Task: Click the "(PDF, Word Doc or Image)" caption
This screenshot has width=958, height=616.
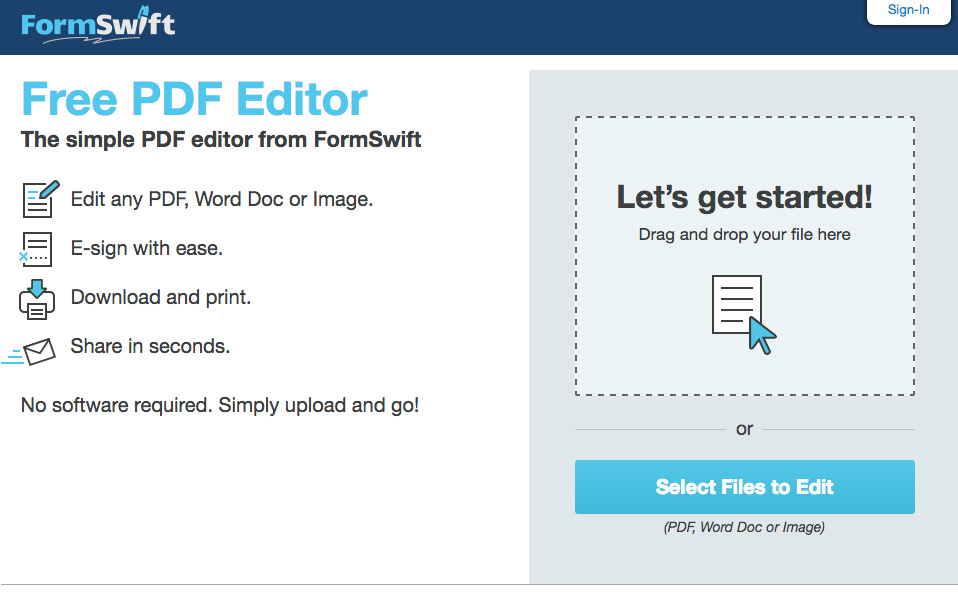Action: [744, 527]
